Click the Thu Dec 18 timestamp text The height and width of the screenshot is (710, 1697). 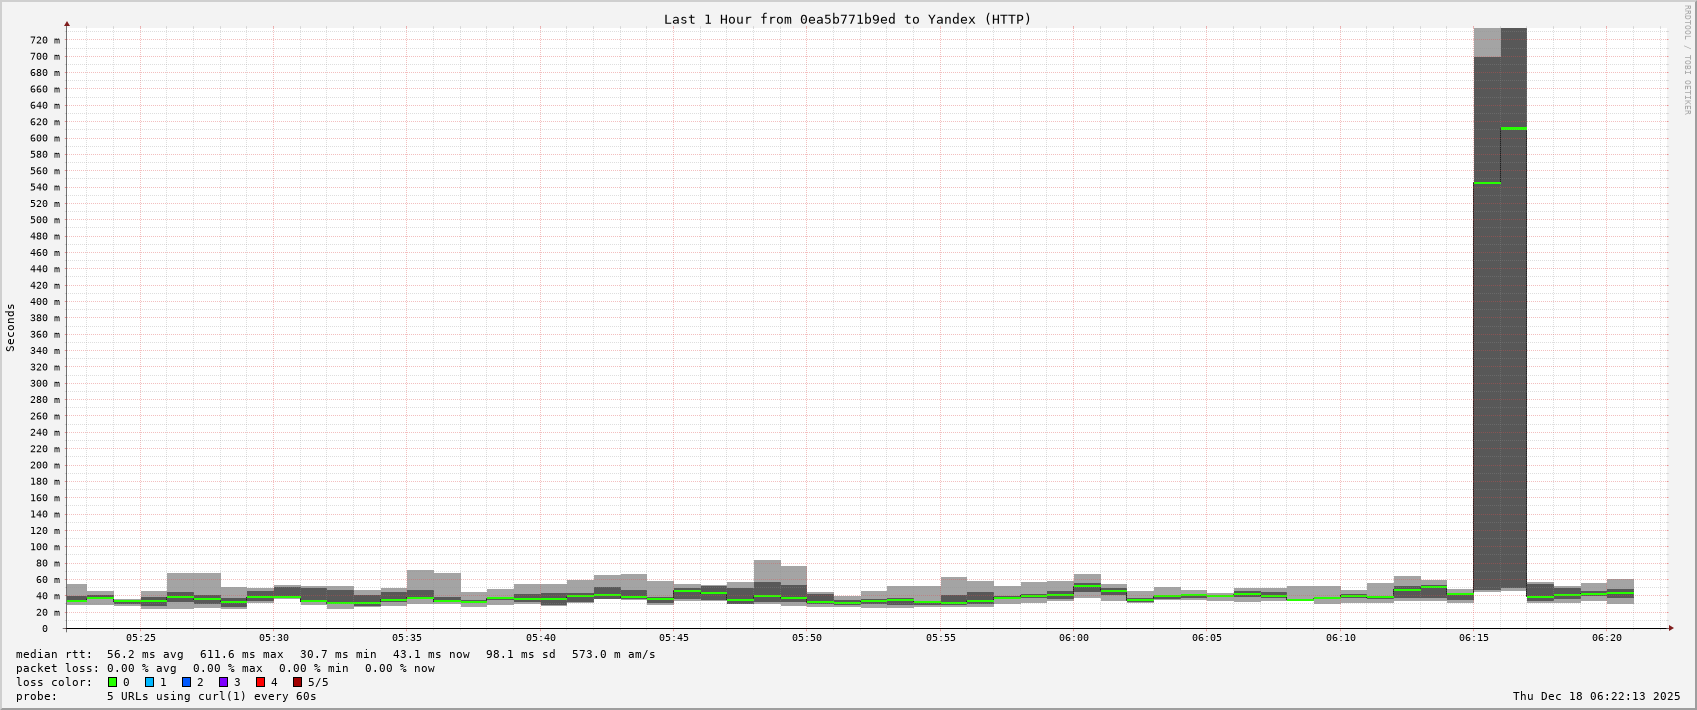(x=1596, y=696)
